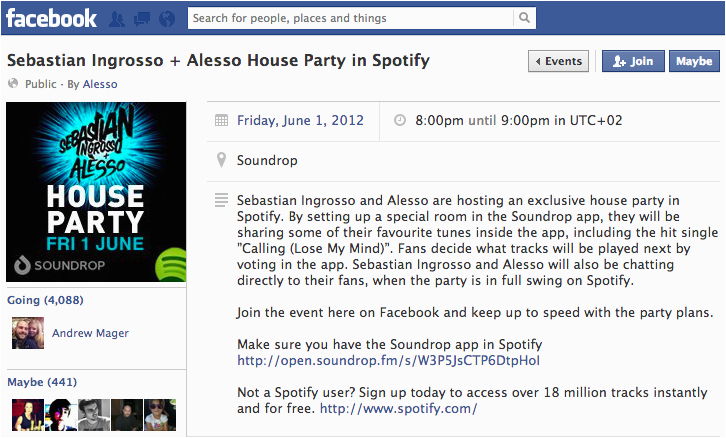Open the notifications globe icon
The image size is (726, 438).
coord(167,19)
